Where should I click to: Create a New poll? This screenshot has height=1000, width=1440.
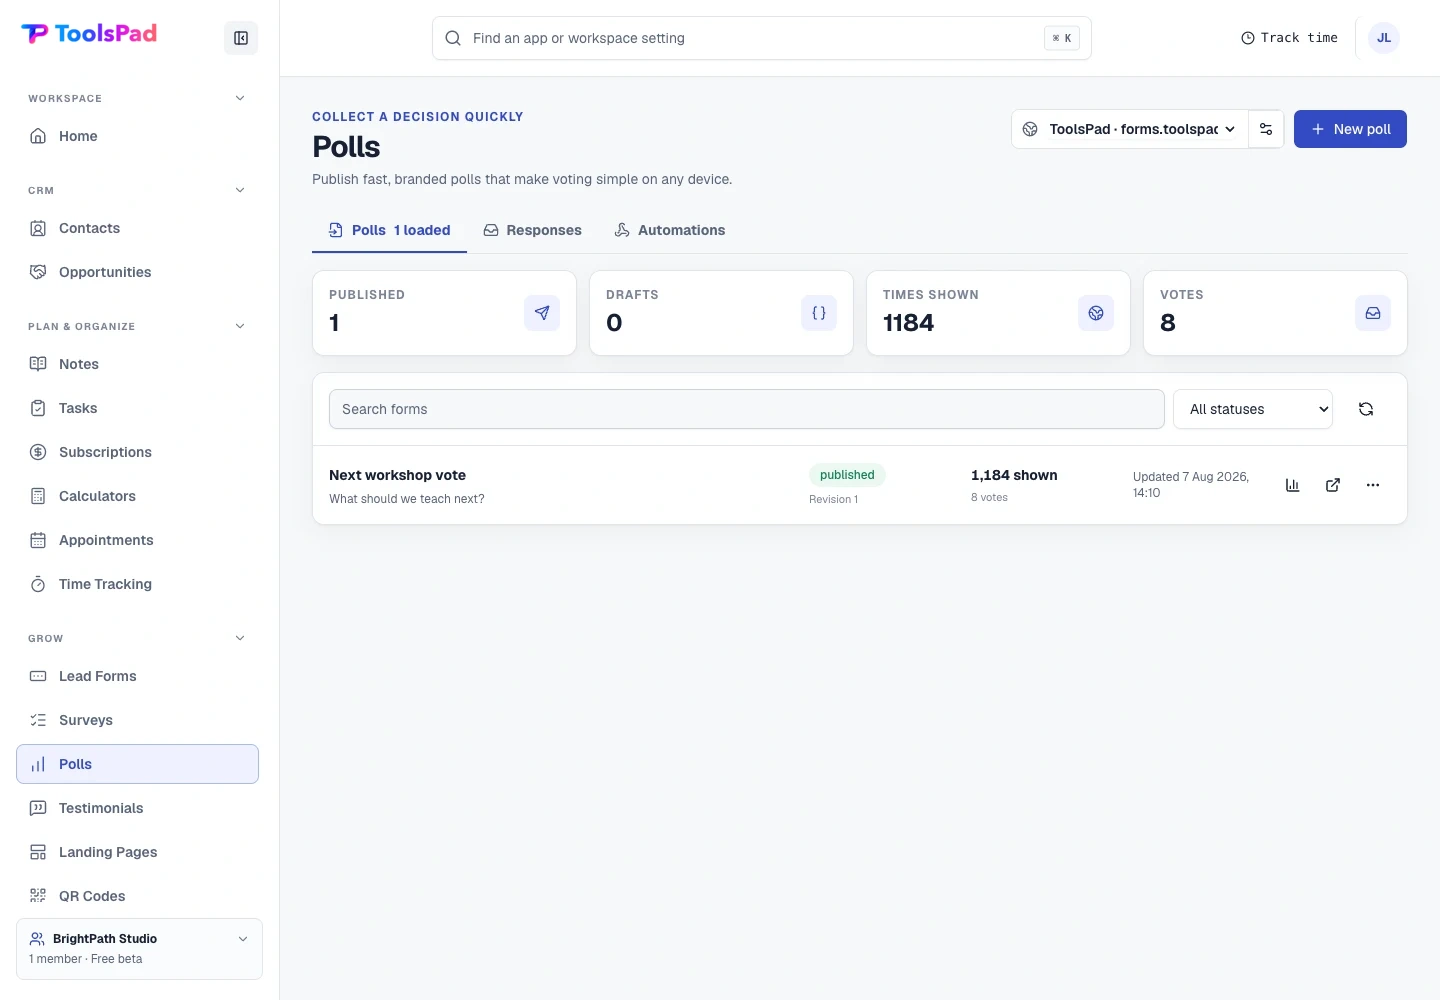[1350, 129]
